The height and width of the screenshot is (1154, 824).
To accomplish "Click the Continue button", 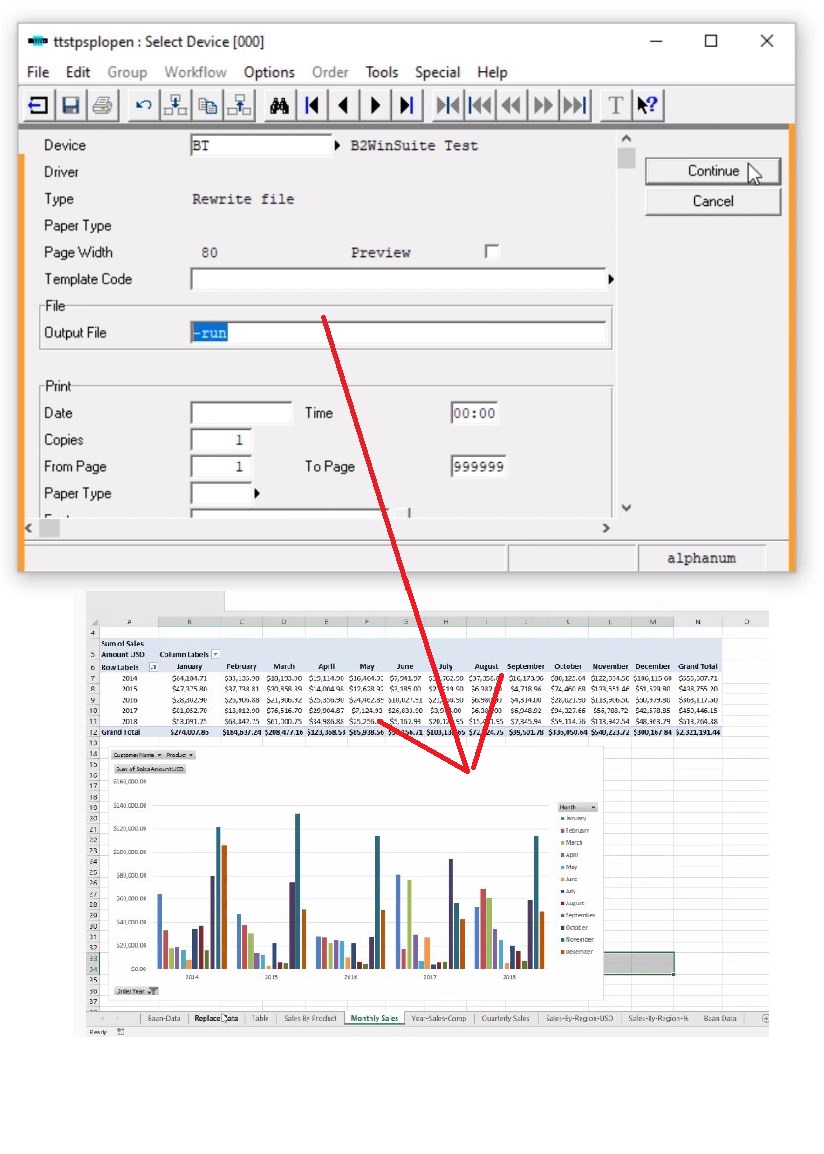I will coord(712,171).
